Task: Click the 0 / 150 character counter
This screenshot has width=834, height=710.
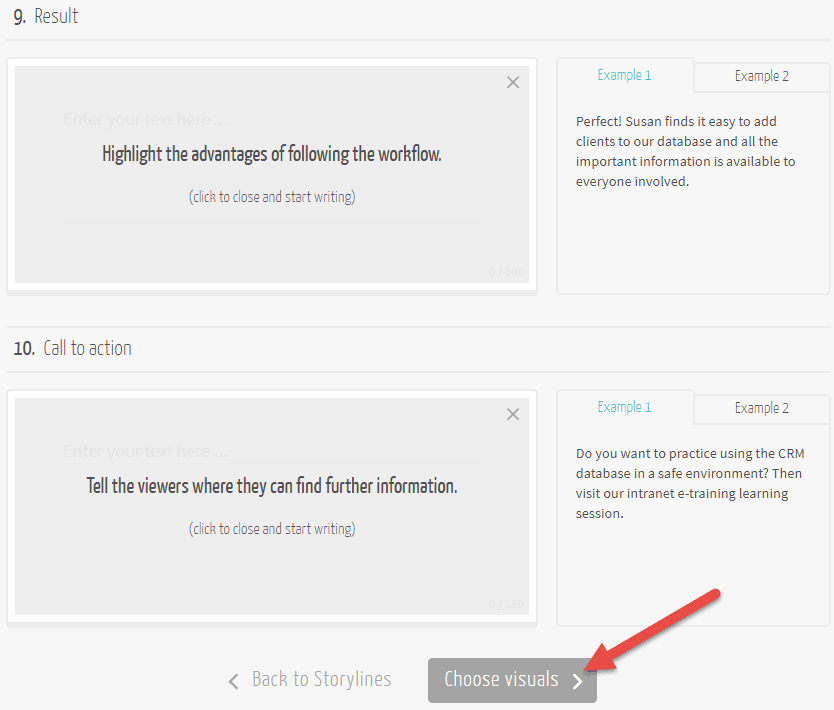Action: point(506,604)
